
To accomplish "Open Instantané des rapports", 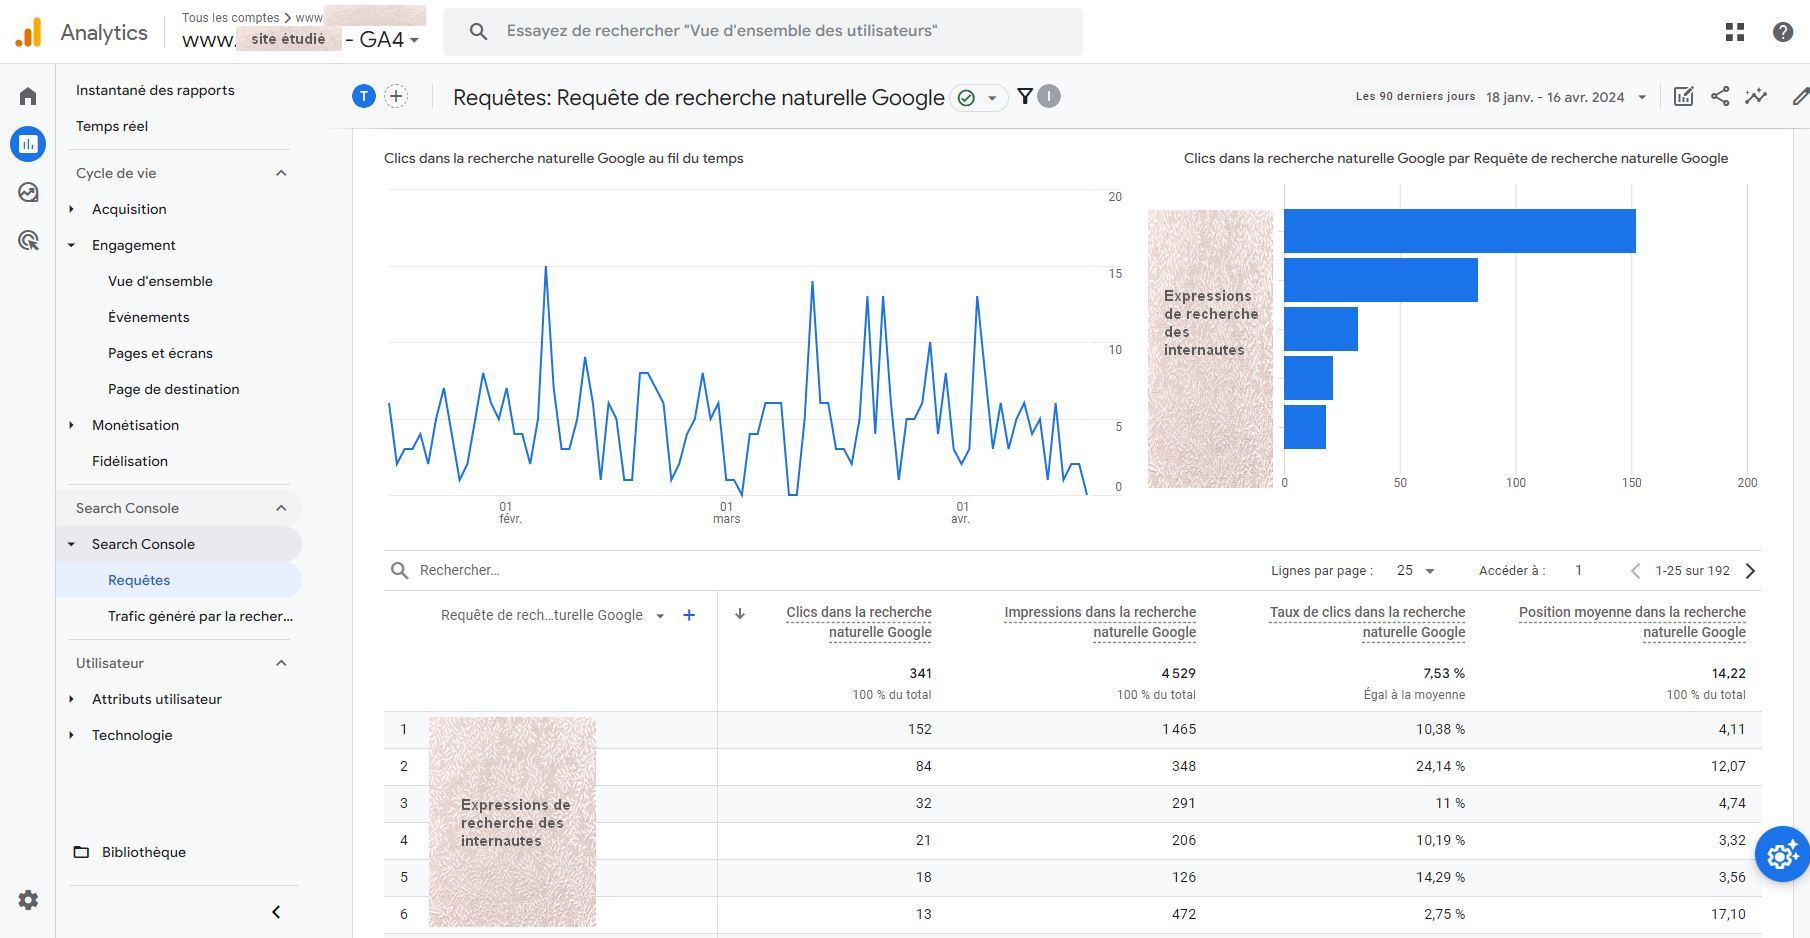I will [x=155, y=90].
